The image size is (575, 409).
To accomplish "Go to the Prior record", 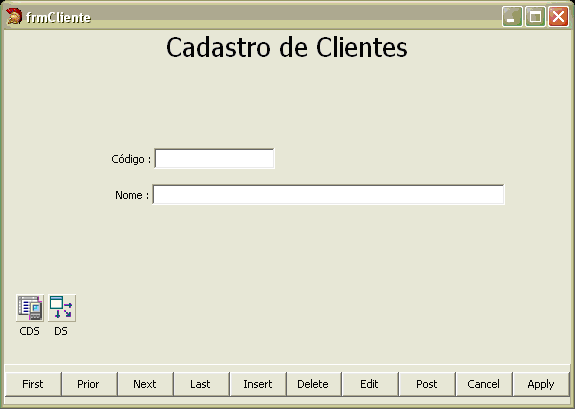I will [89, 384].
